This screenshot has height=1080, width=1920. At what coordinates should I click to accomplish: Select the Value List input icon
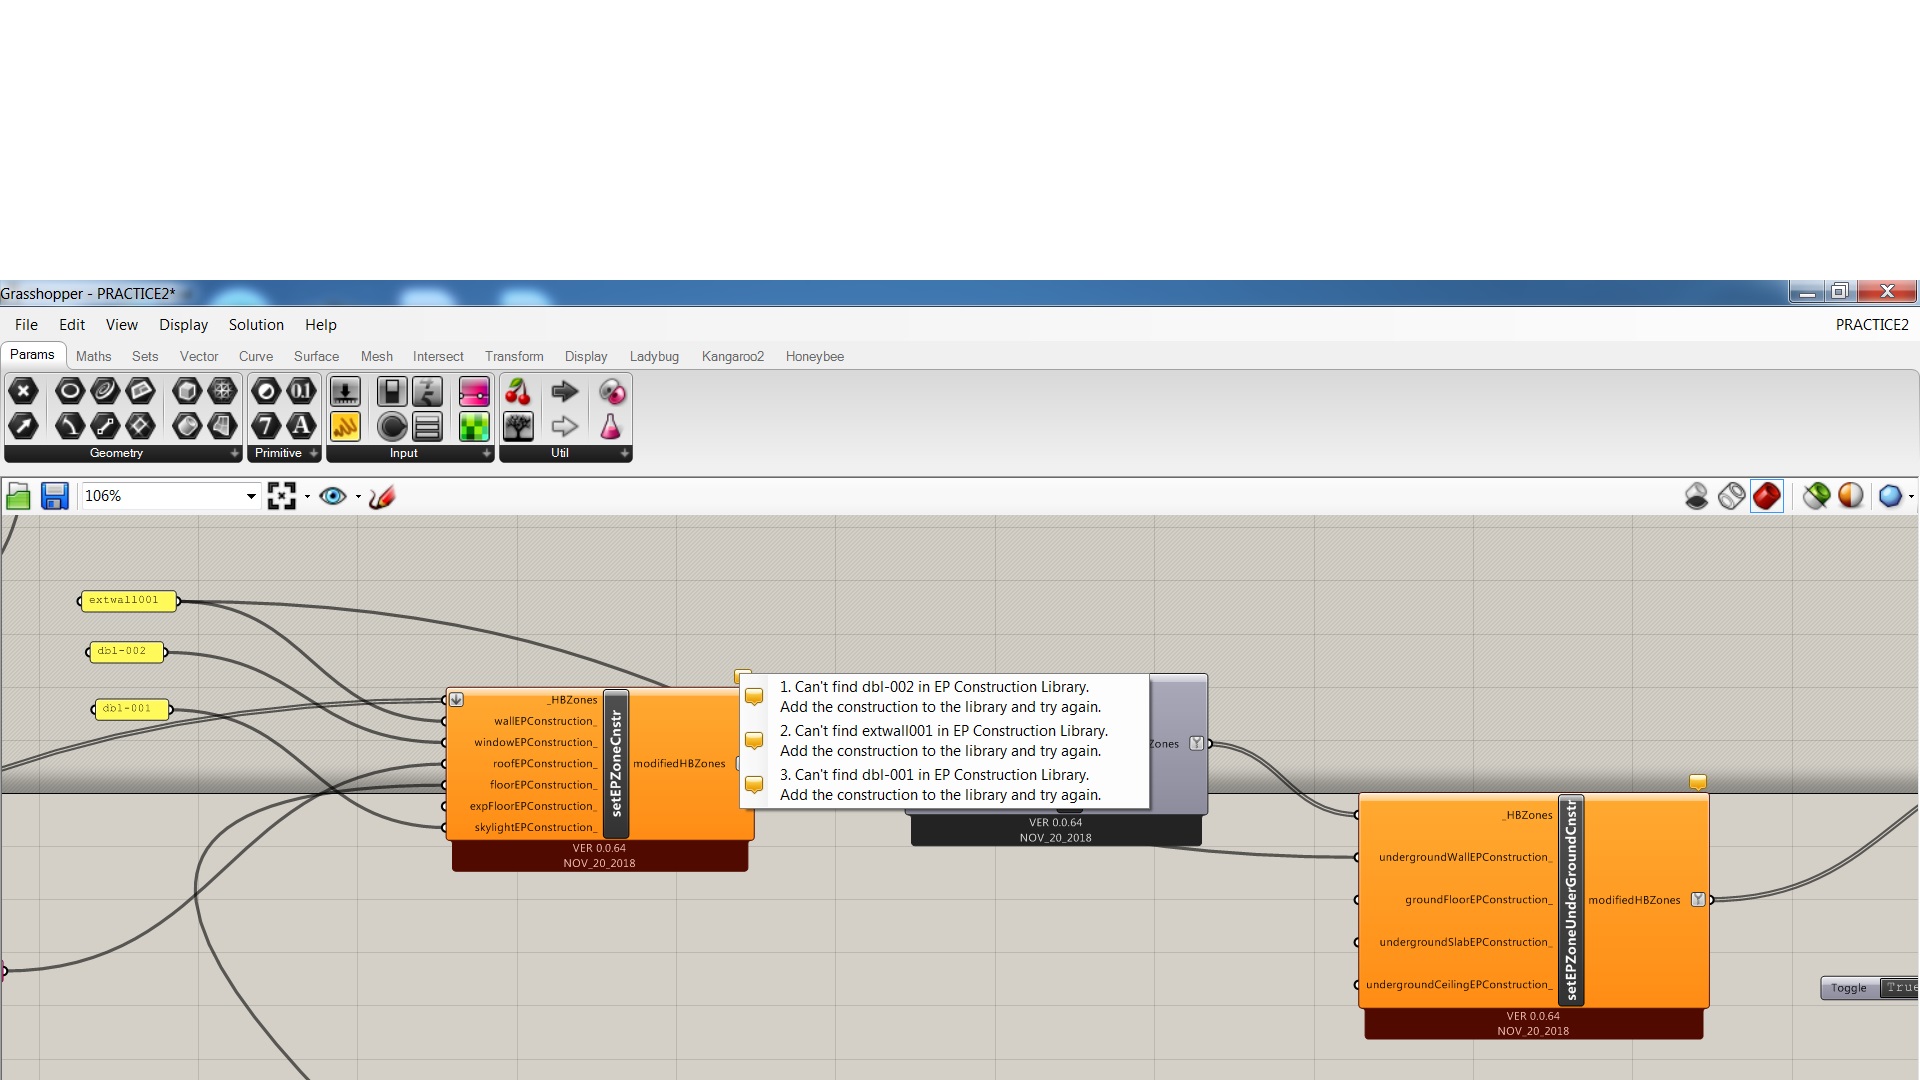pyautogui.click(x=428, y=426)
